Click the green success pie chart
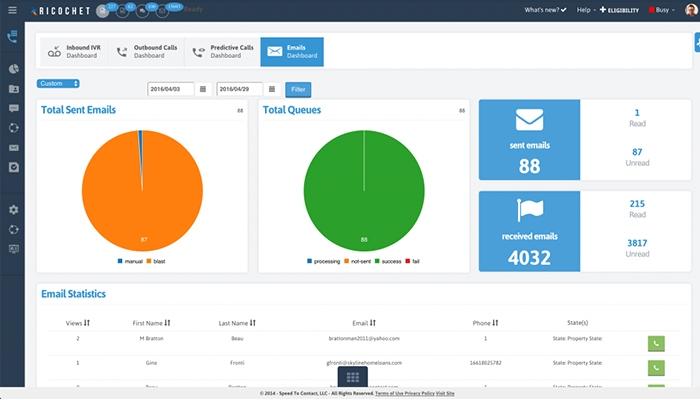 (364, 191)
